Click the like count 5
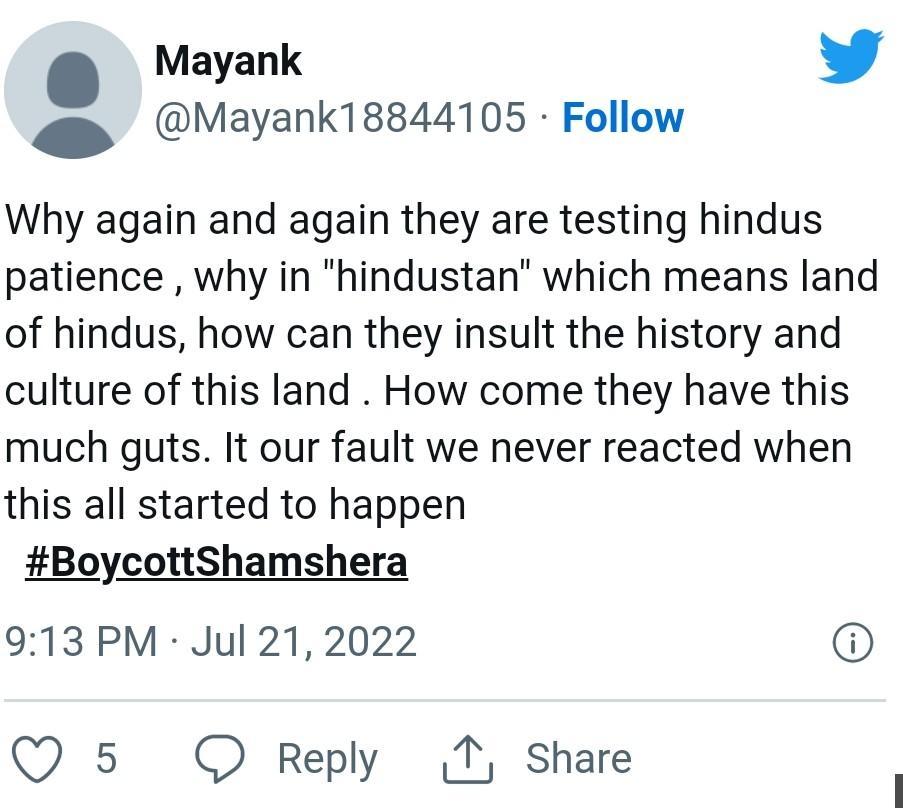903x808 pixels. tap(106, 758)
